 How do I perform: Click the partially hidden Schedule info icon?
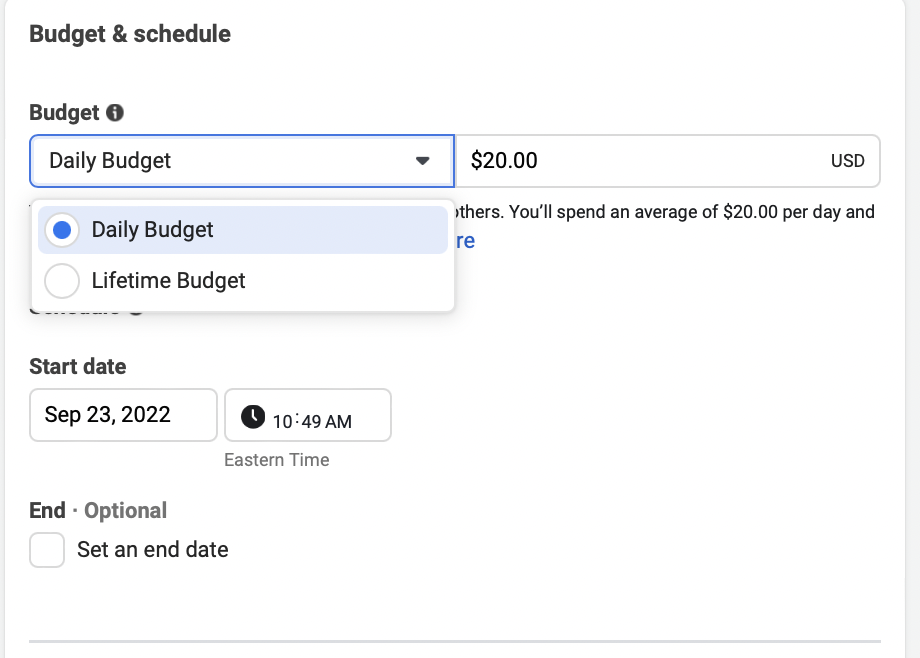(x=136, y=311)
